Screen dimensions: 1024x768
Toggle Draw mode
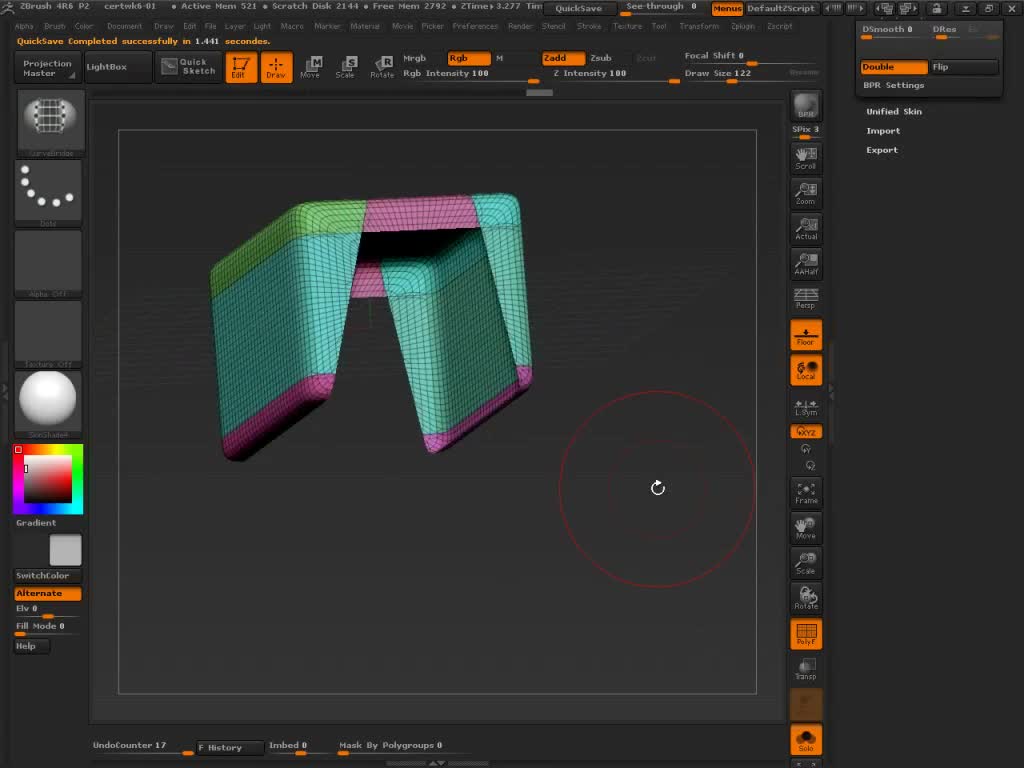tap(276, 67)
